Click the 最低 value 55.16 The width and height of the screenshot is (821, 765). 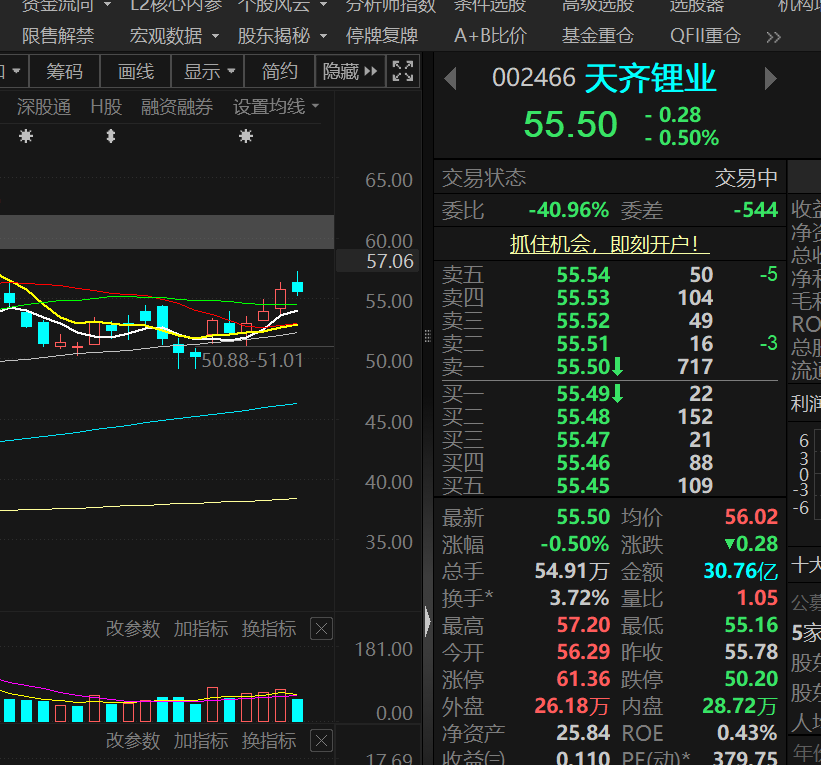751,625
